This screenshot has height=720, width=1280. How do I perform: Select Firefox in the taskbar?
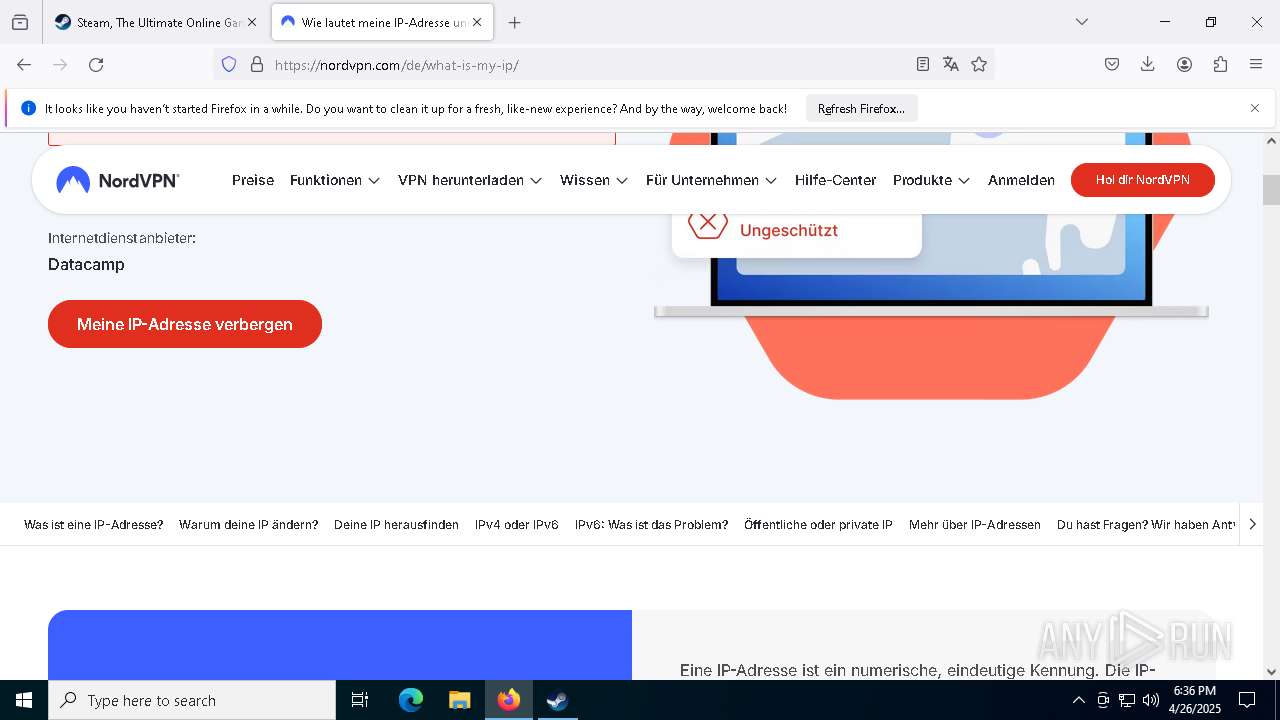[508, 700]
